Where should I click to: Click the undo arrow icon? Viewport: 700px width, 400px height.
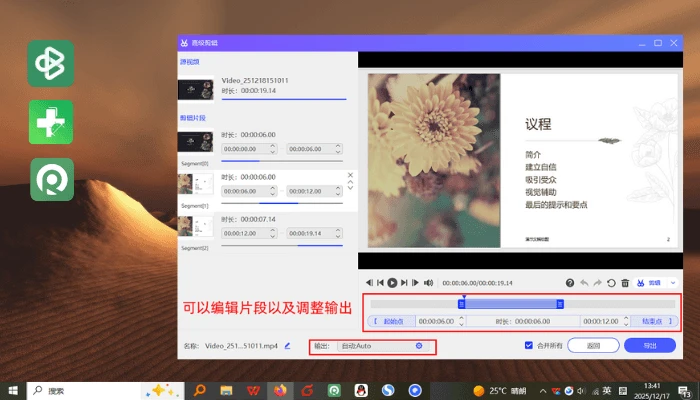point(584,283)
